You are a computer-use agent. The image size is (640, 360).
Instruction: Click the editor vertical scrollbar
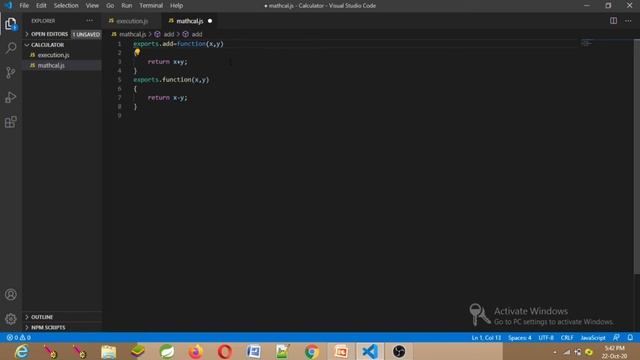click(x=636, y=157)
